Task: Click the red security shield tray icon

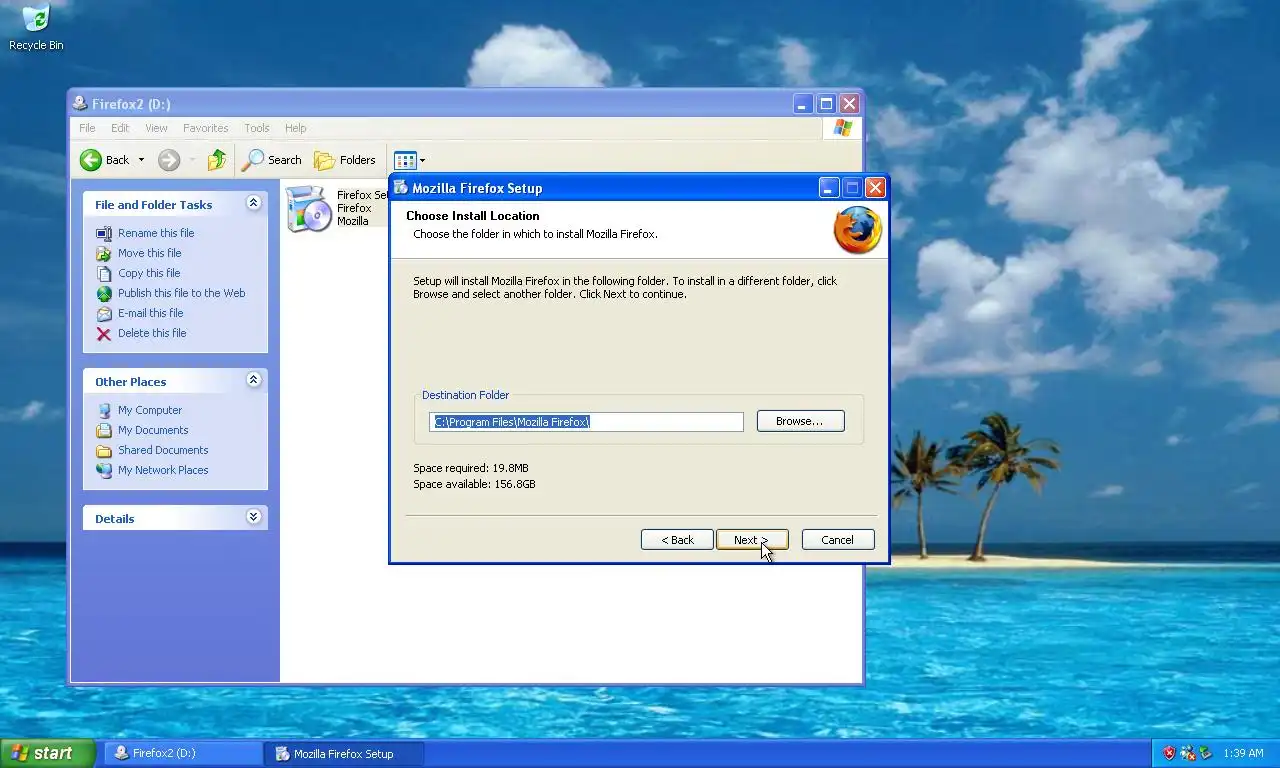Action: tap(1169, 753)
